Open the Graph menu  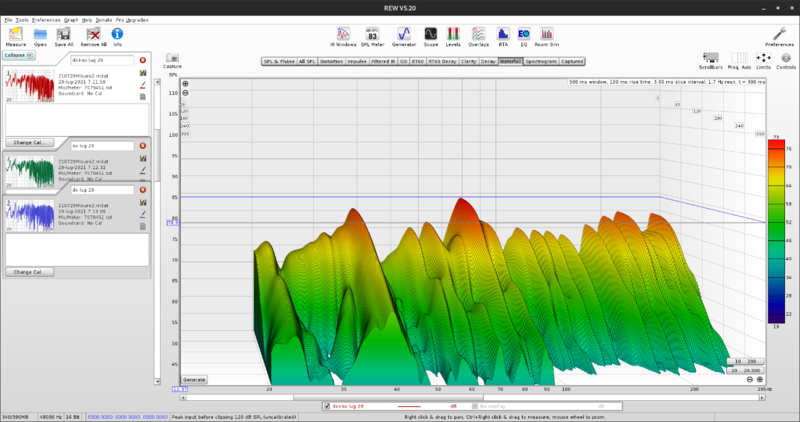point(71,20)
